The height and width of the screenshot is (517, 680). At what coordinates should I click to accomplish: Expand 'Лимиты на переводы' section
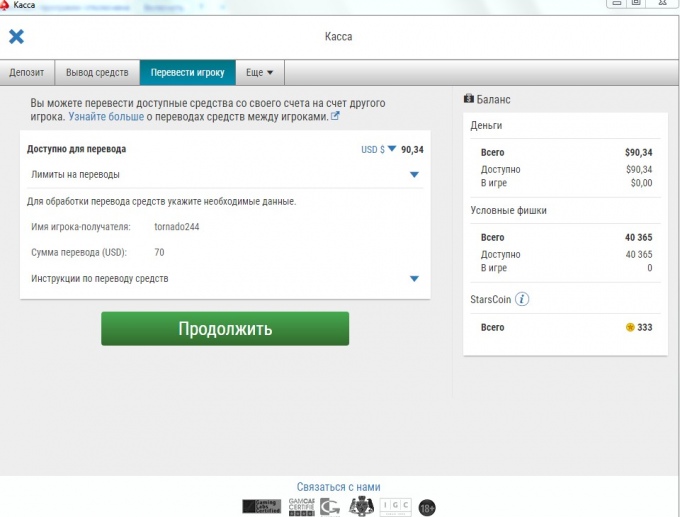[x=225, y=175]
